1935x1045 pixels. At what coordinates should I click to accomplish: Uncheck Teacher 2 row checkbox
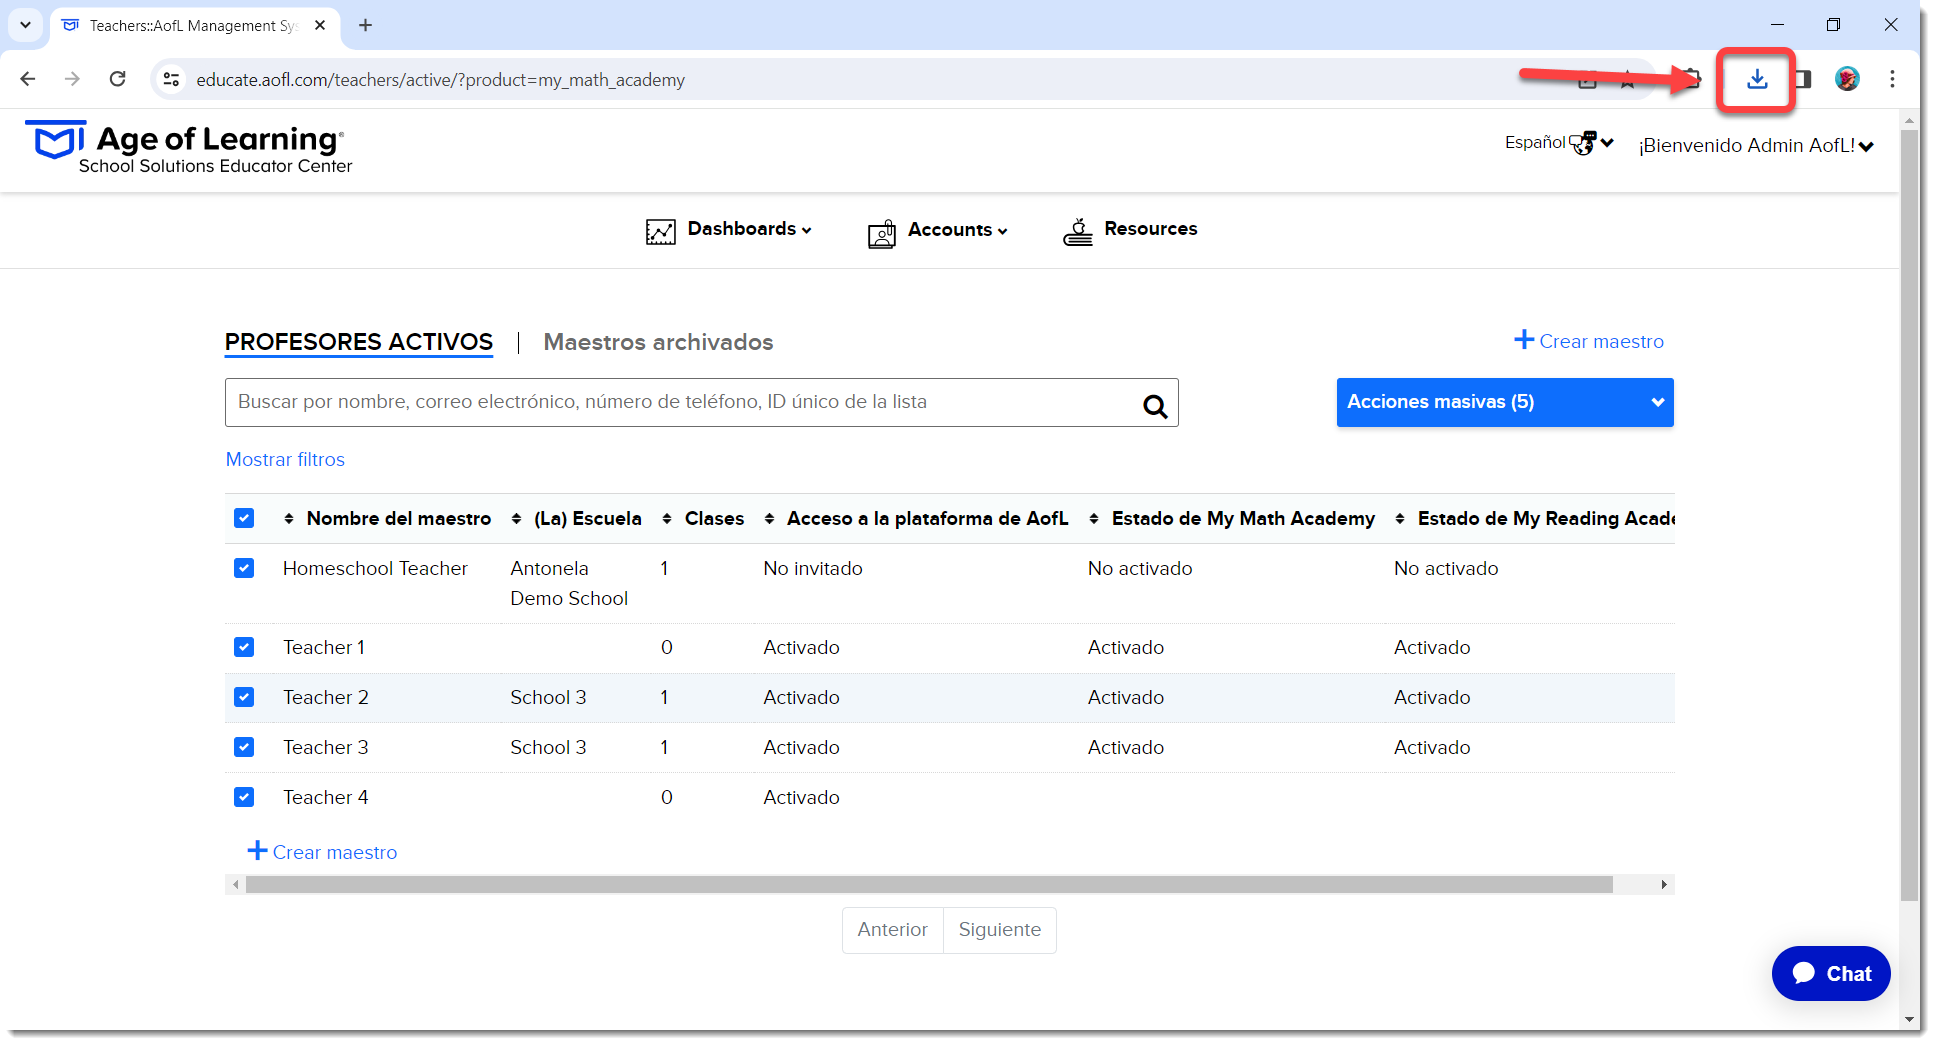pyautogui.click(x=244, y=697)
